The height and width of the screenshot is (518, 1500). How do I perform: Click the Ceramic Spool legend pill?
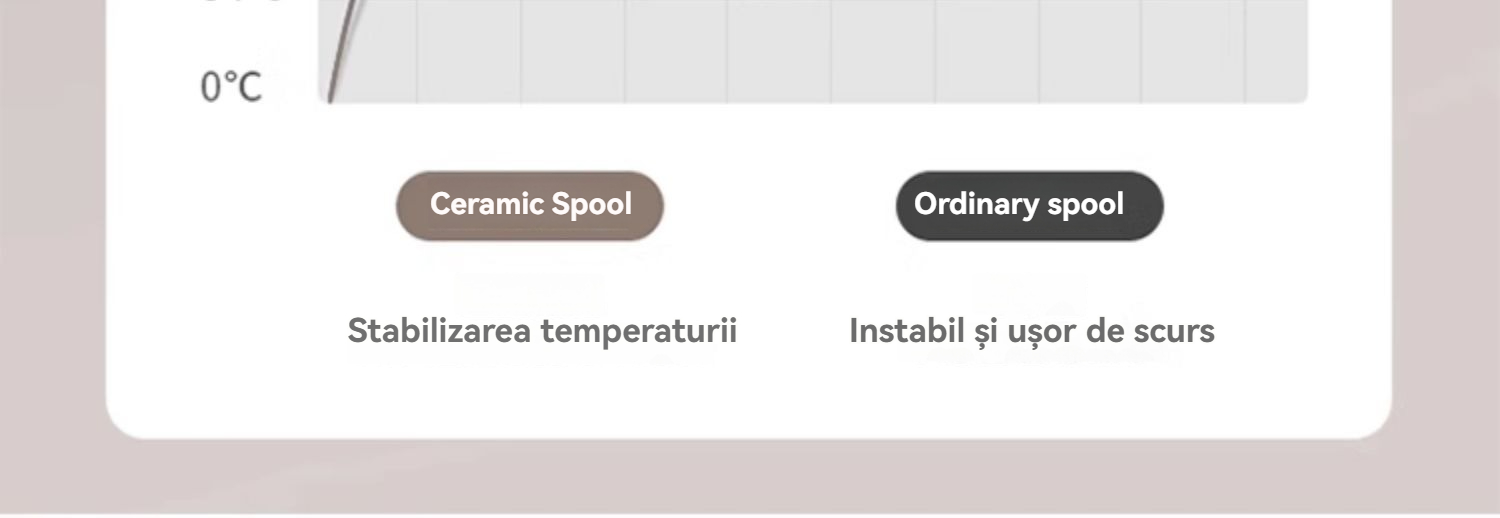(x=530, y=205)
